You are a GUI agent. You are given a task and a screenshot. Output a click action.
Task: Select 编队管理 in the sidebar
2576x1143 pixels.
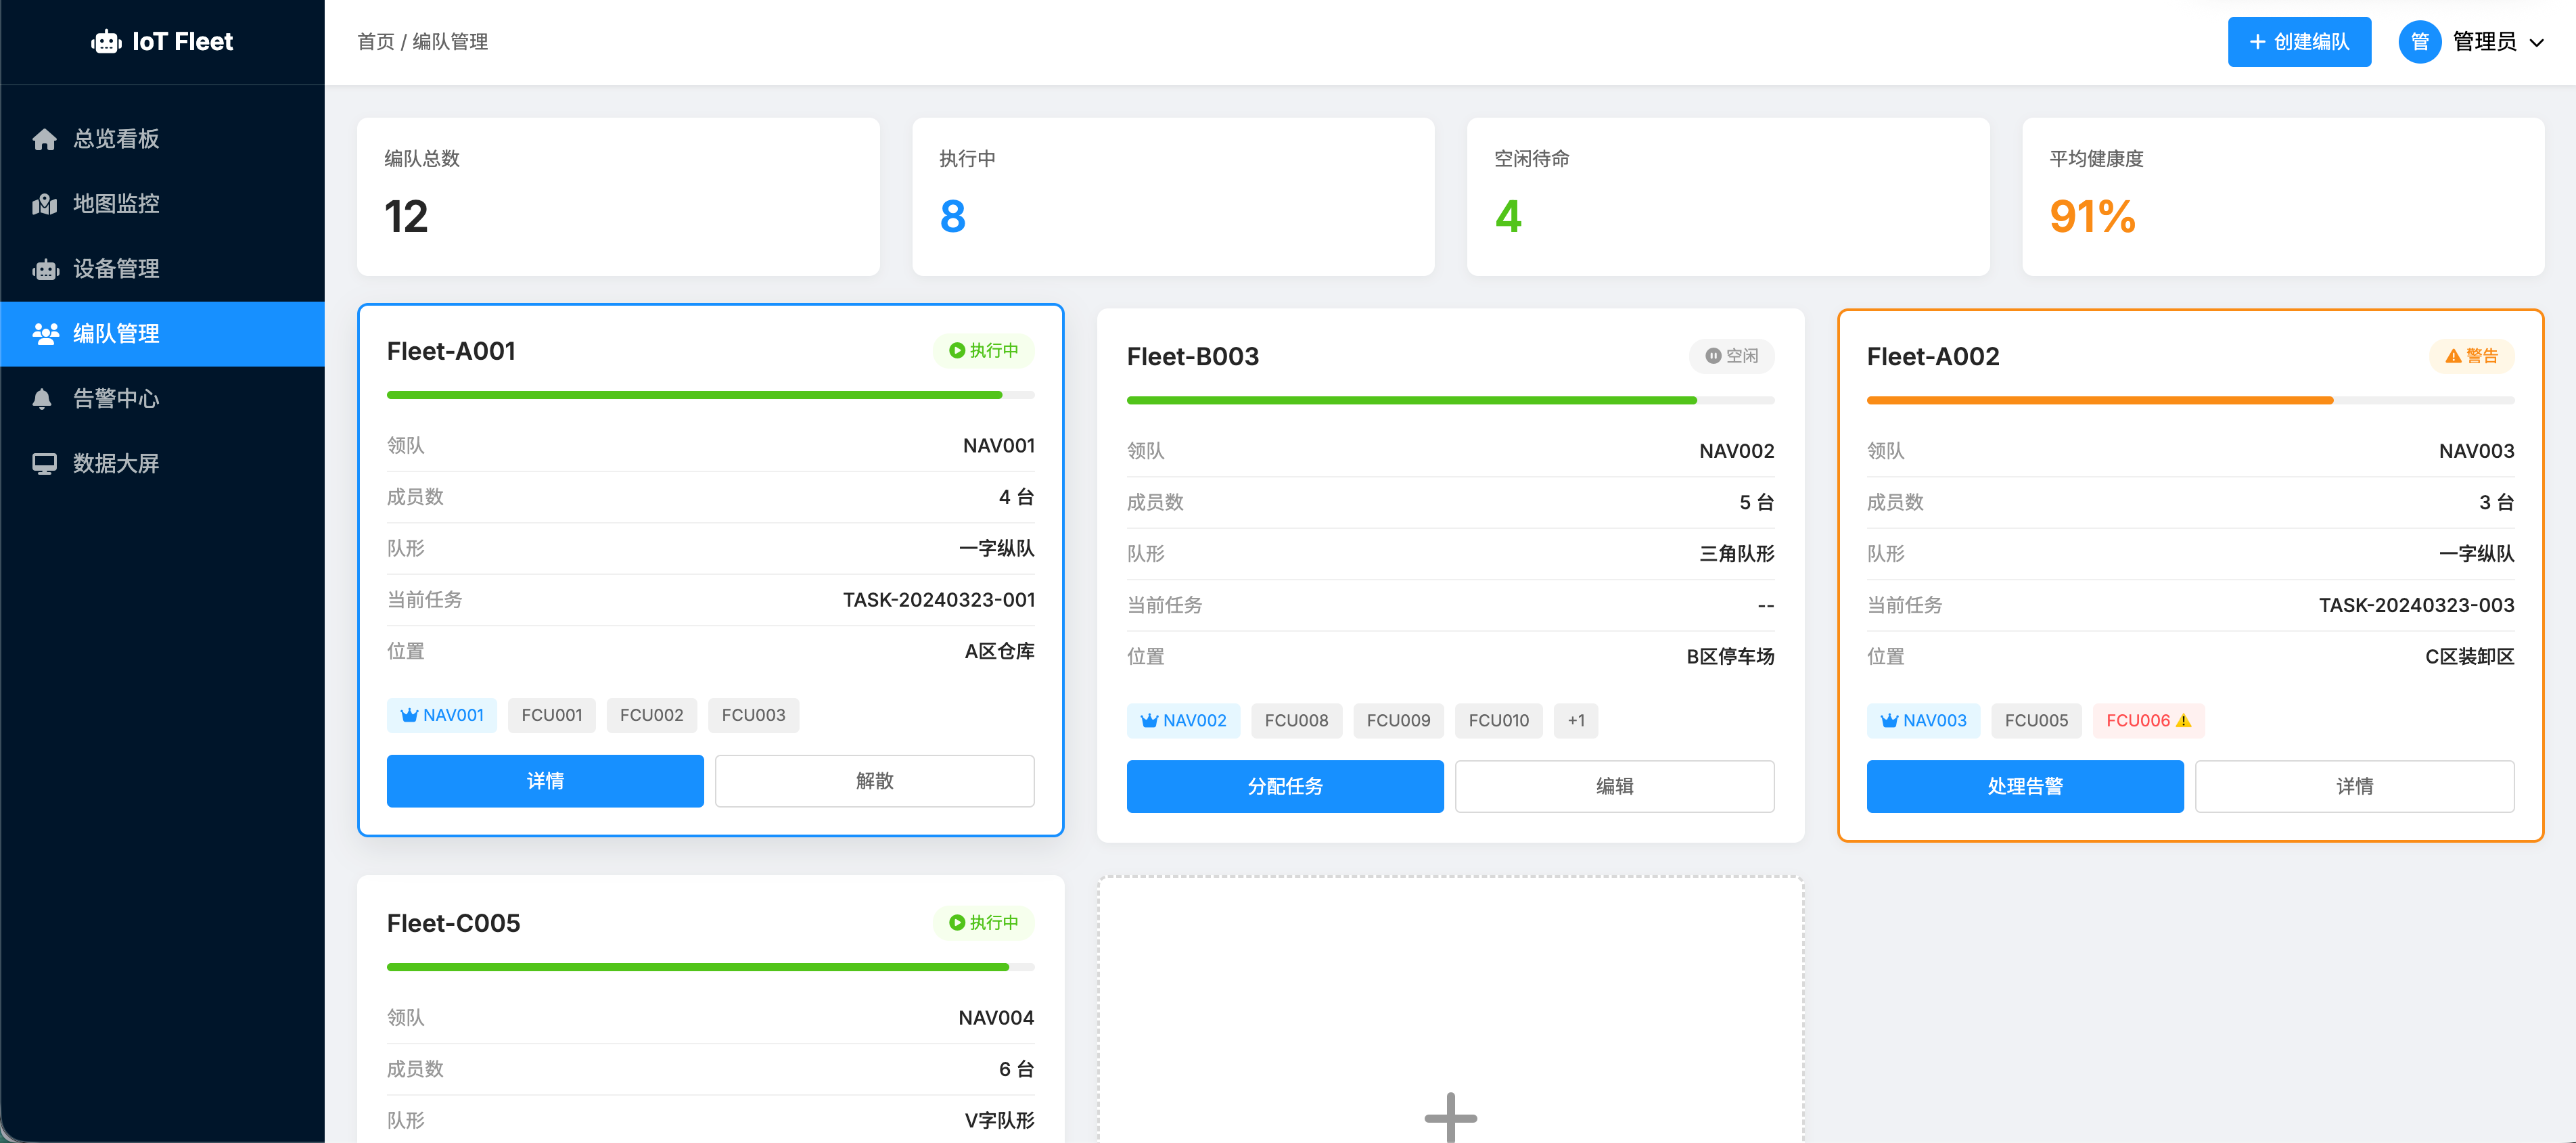tap(162, 334)
